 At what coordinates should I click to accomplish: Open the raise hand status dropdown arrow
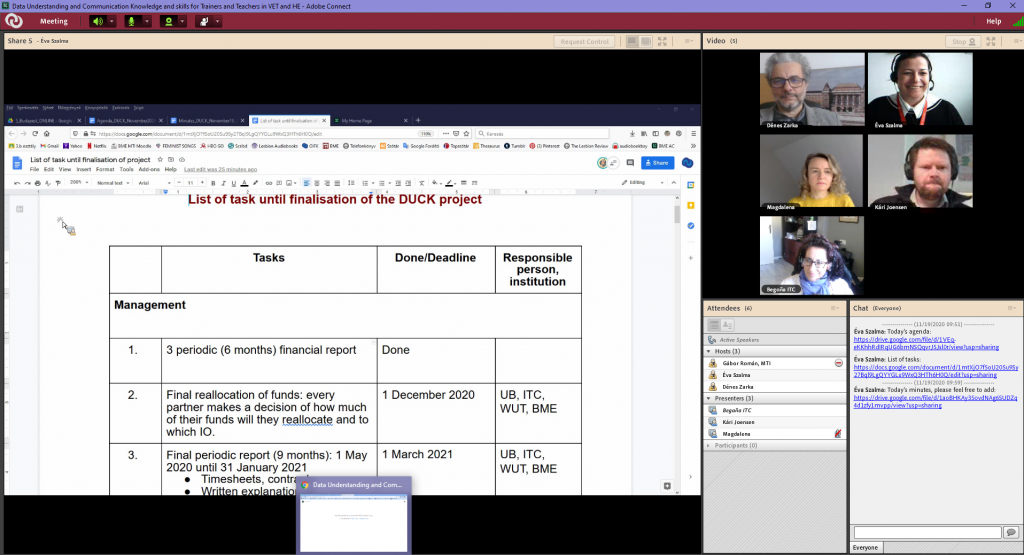click(x=216, y=21)
